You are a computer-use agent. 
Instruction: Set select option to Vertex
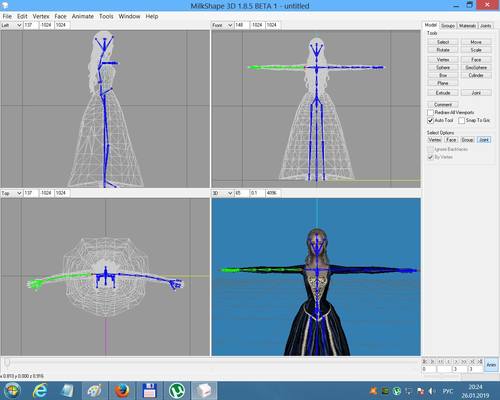click(435, 140)
